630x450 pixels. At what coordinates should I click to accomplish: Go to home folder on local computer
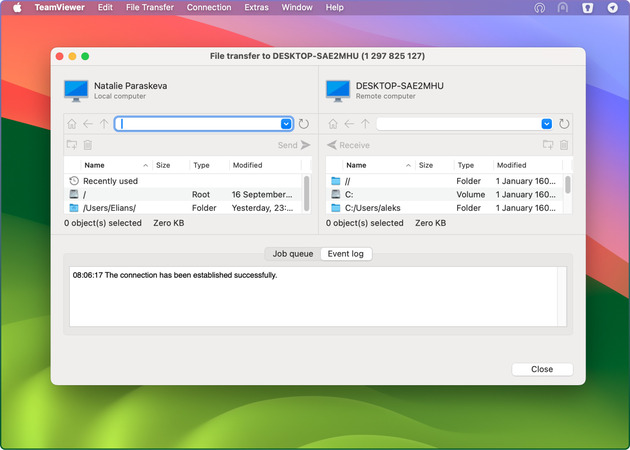72,124
